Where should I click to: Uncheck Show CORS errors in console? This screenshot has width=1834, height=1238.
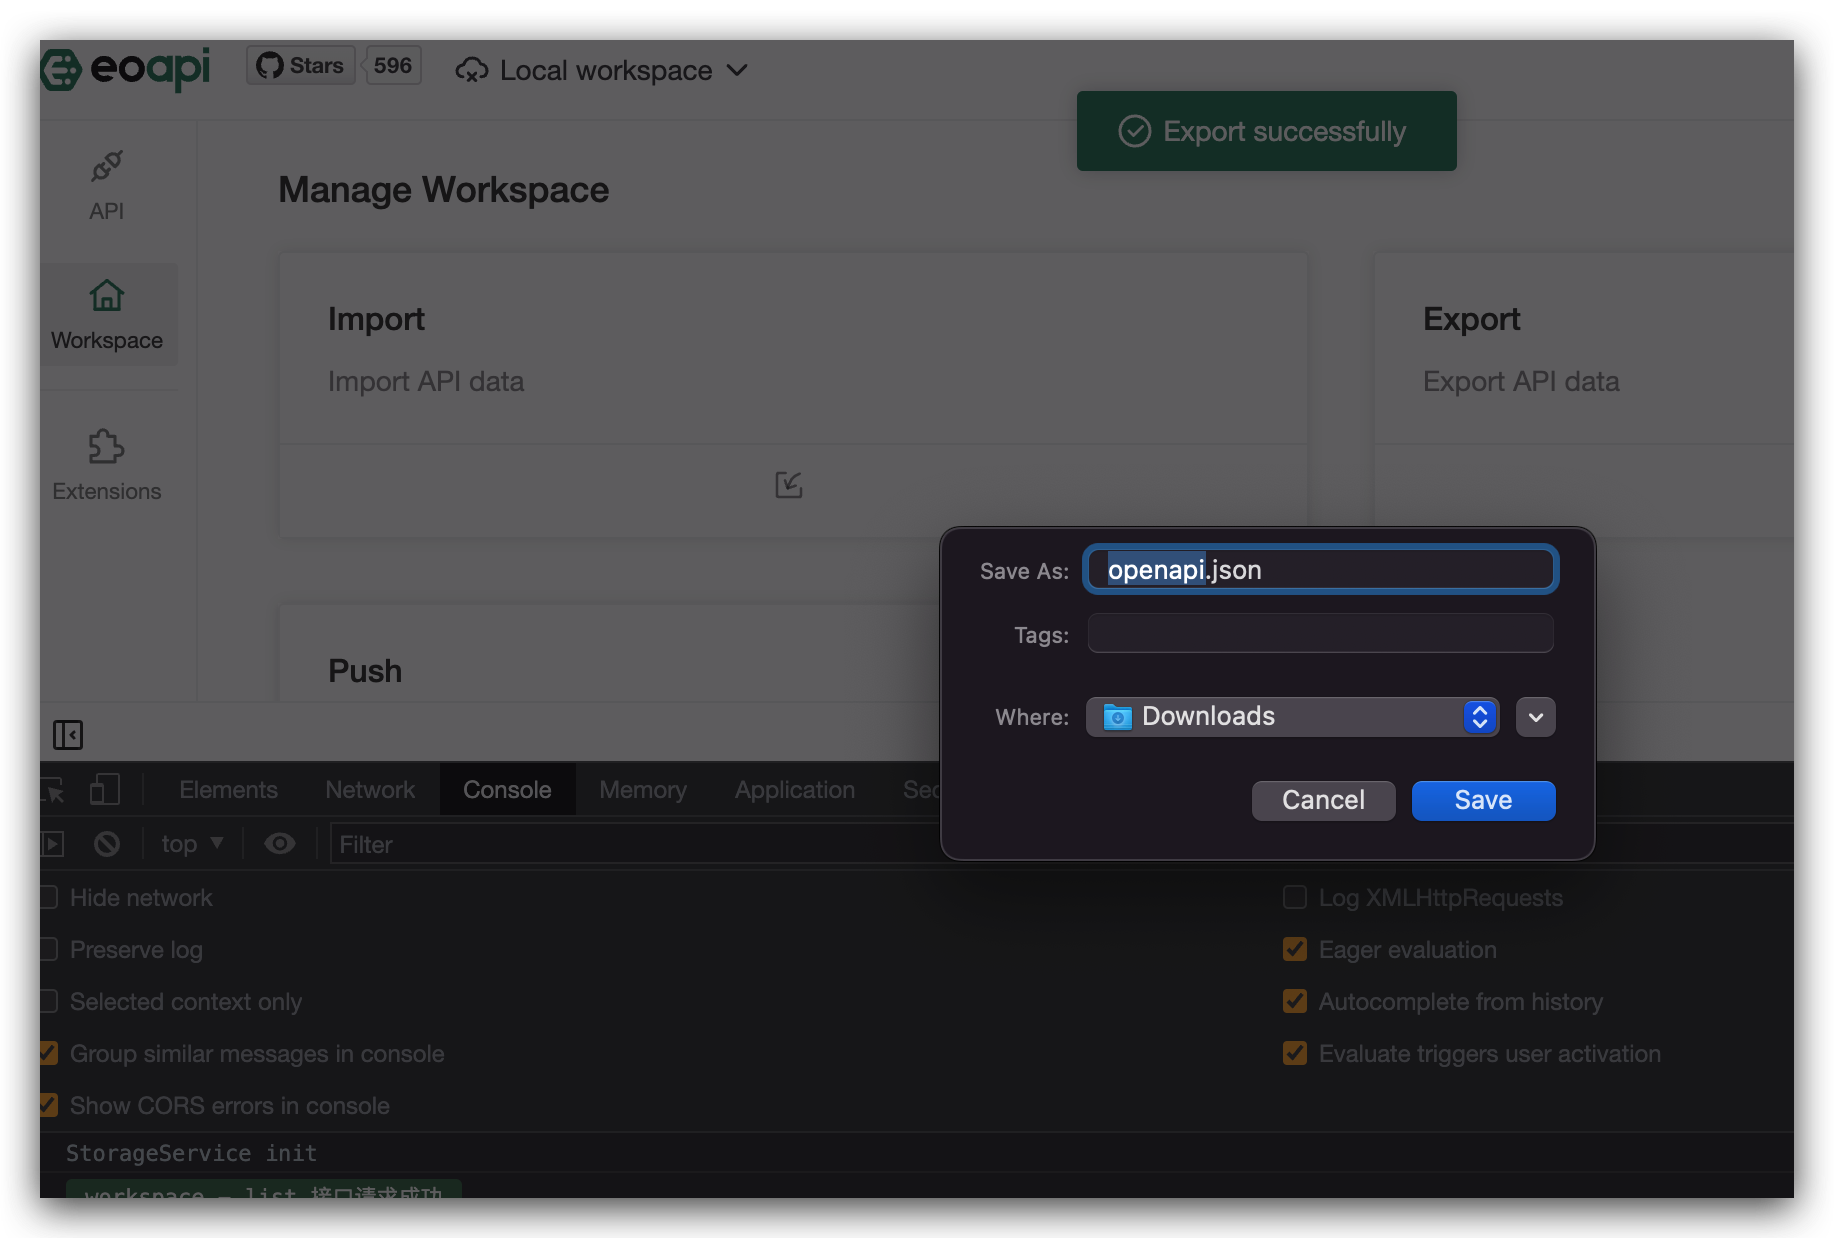[49, 1106]
